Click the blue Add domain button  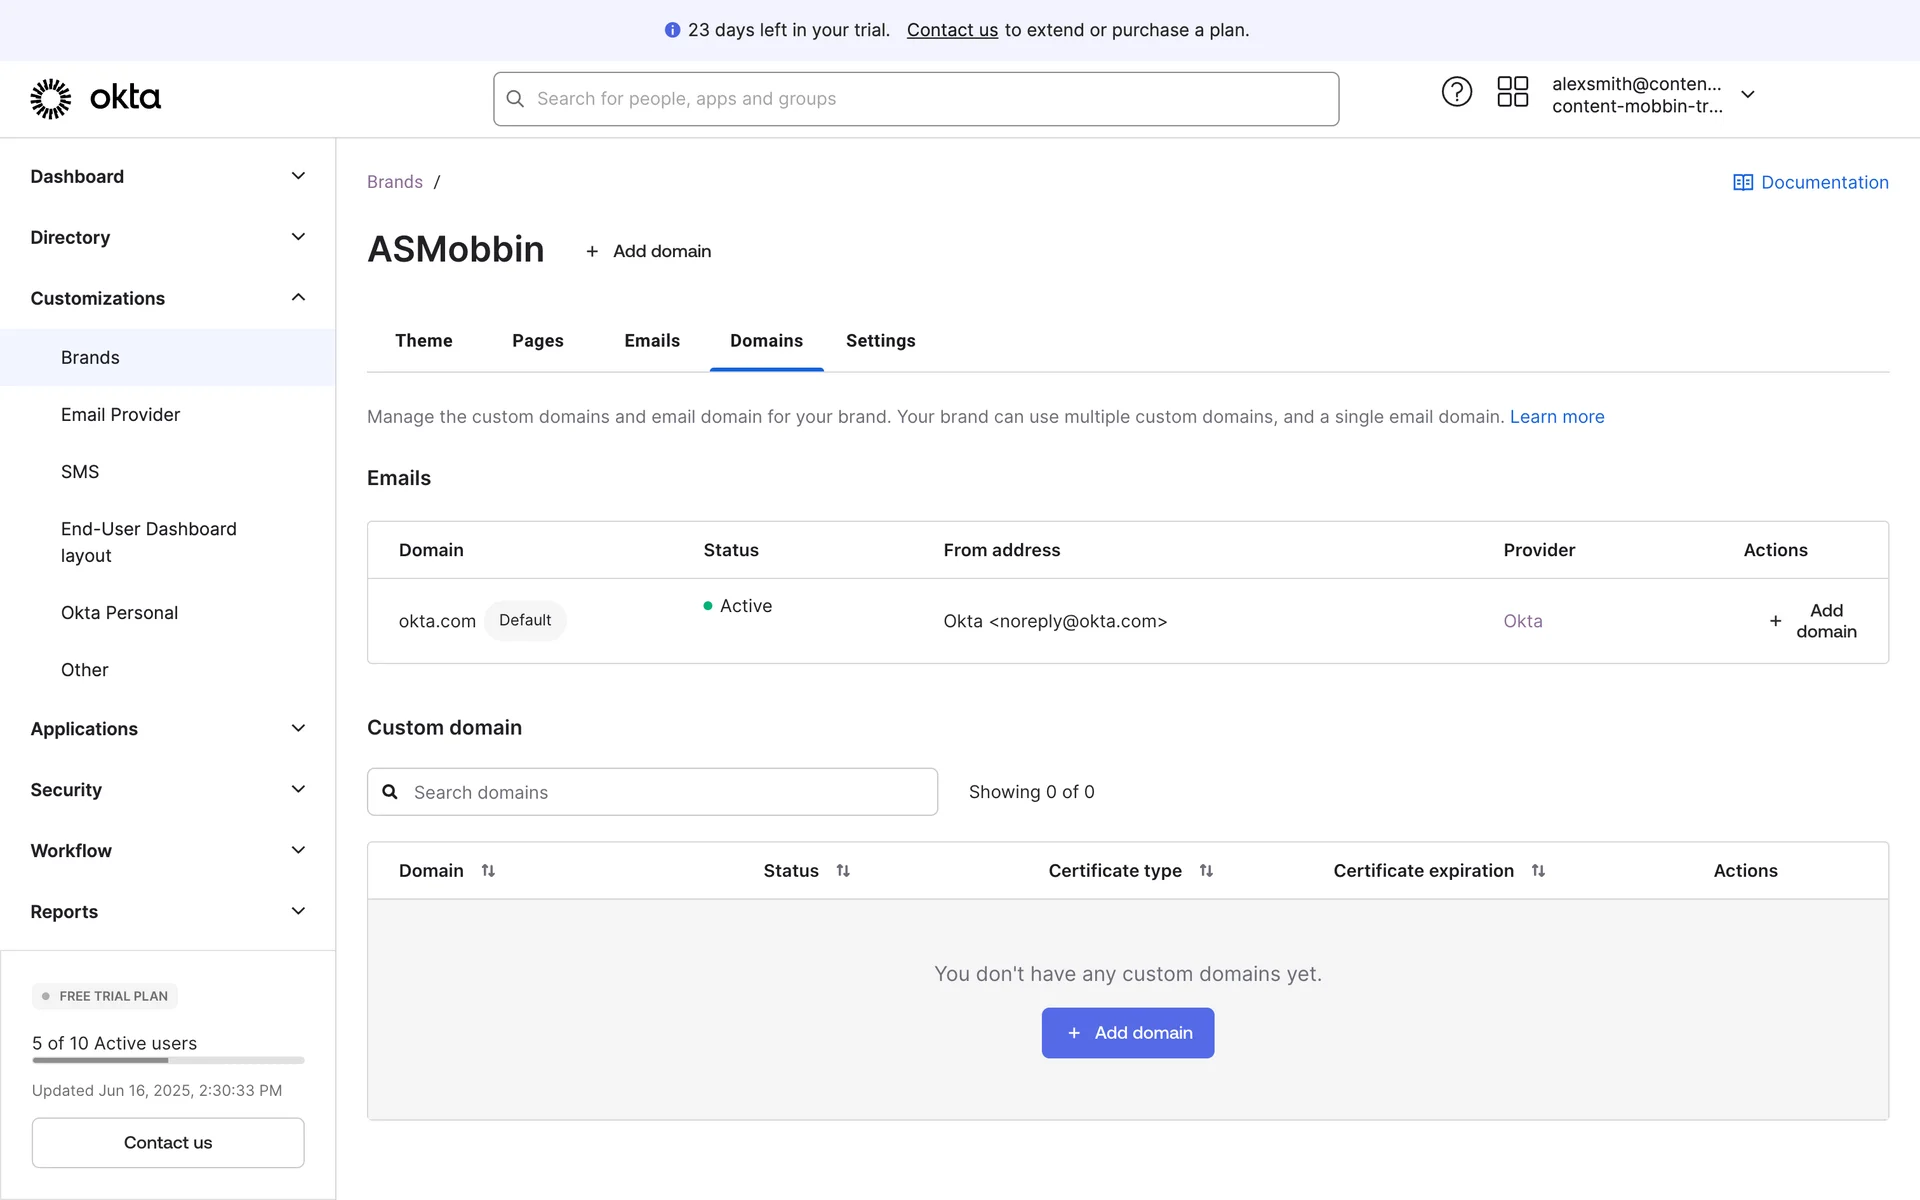point(1127,1033)
